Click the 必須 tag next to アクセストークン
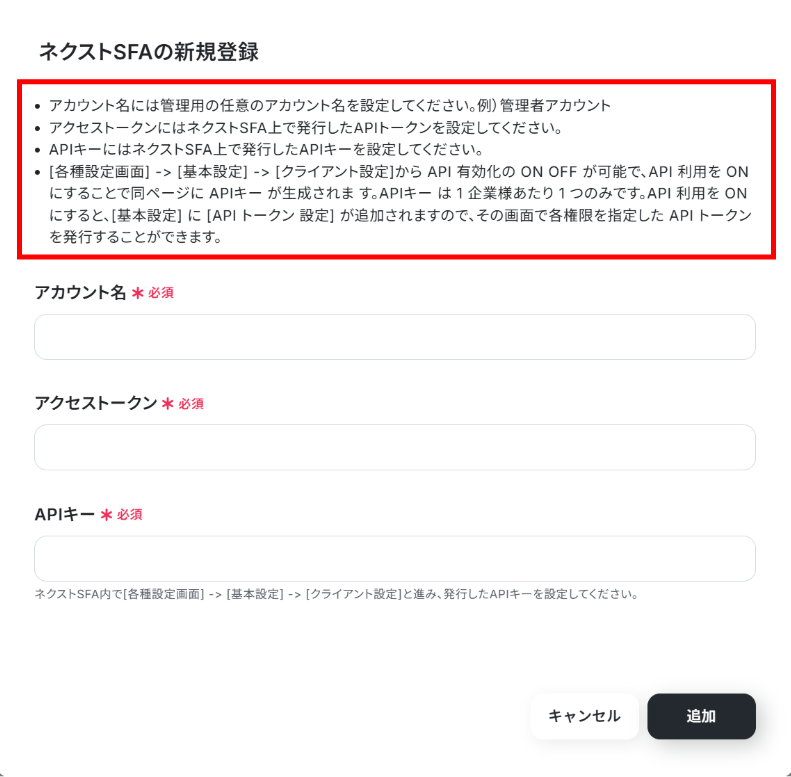Image resolution: width=791 pixels, height=777 pixels. pyautogui.click(x=191, y=404)
